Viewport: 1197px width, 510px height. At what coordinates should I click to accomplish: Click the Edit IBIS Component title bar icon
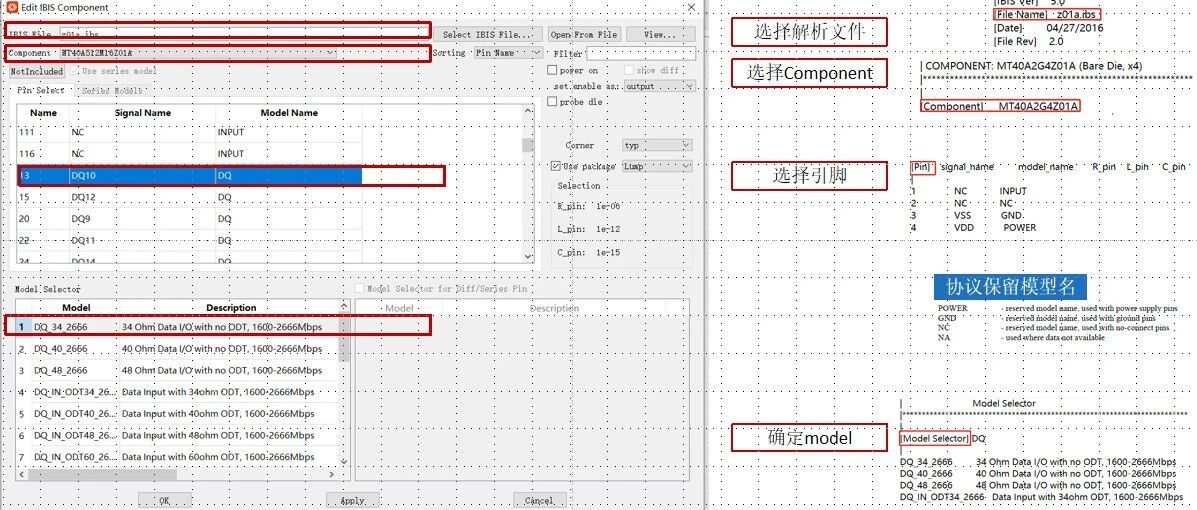tap(11, 8)
